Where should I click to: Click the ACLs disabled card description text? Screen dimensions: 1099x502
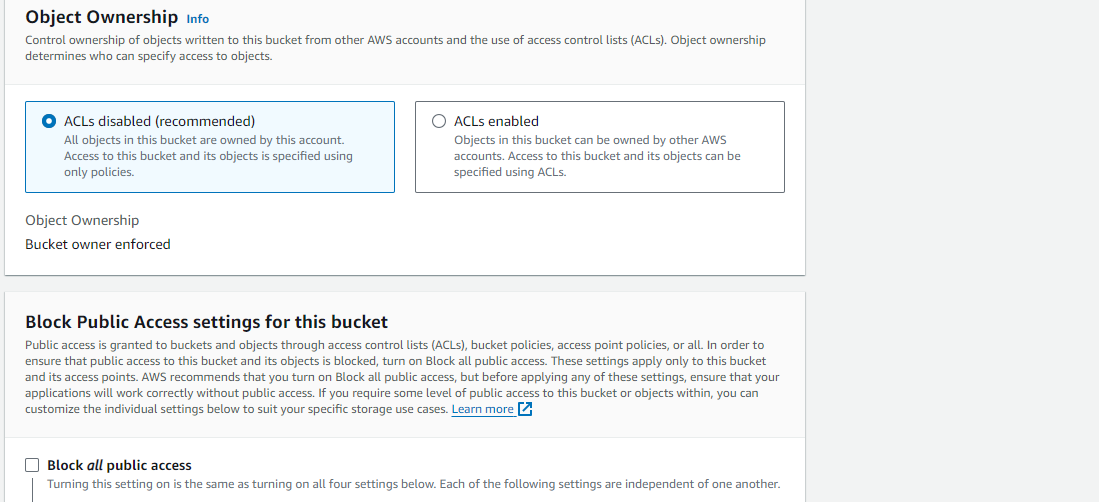[208, 156]
